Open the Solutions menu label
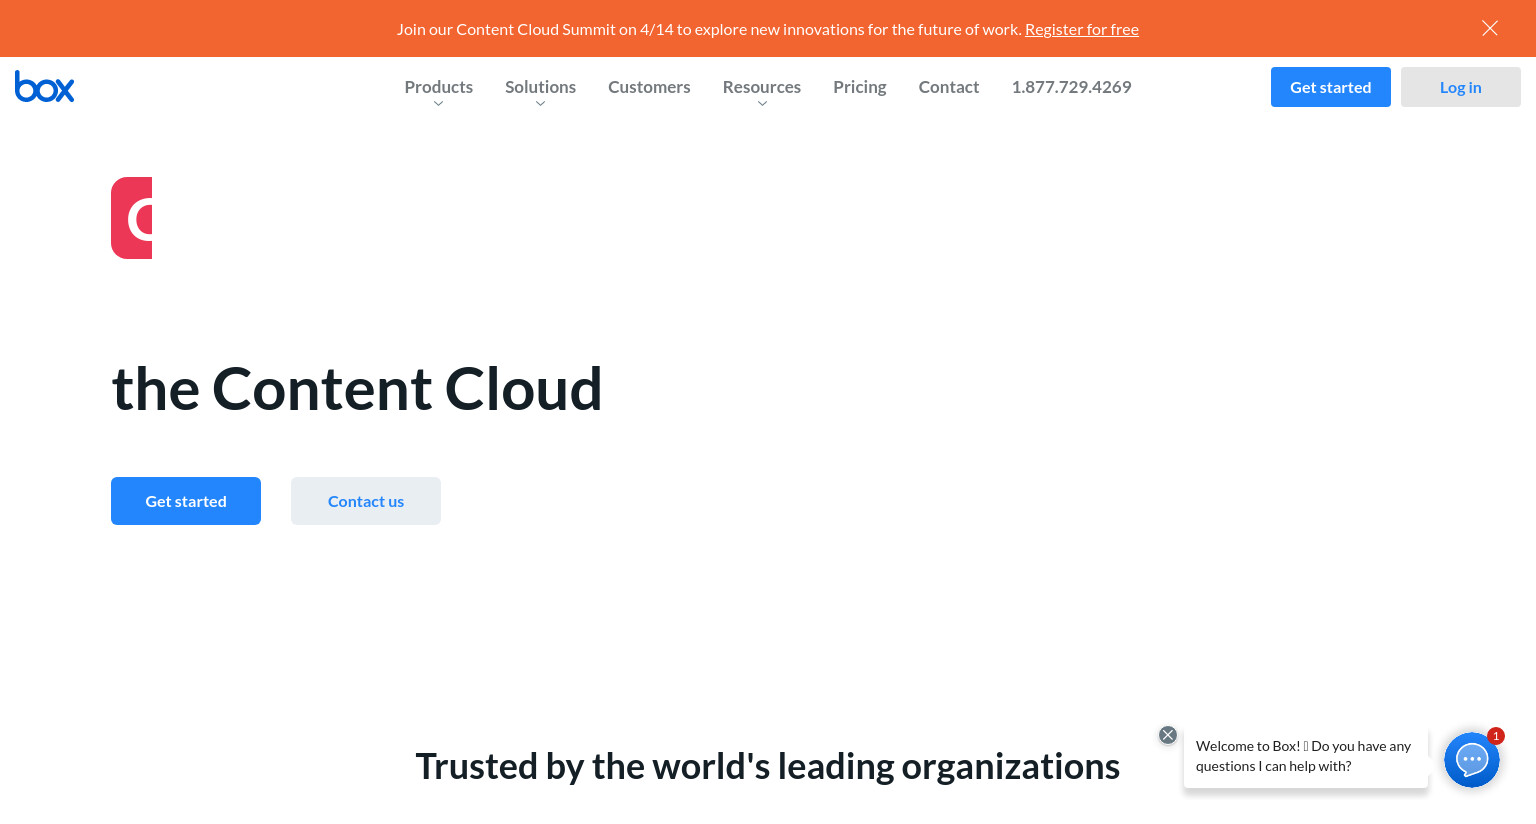Viewport: 1536px width, 824px height. 540,87
